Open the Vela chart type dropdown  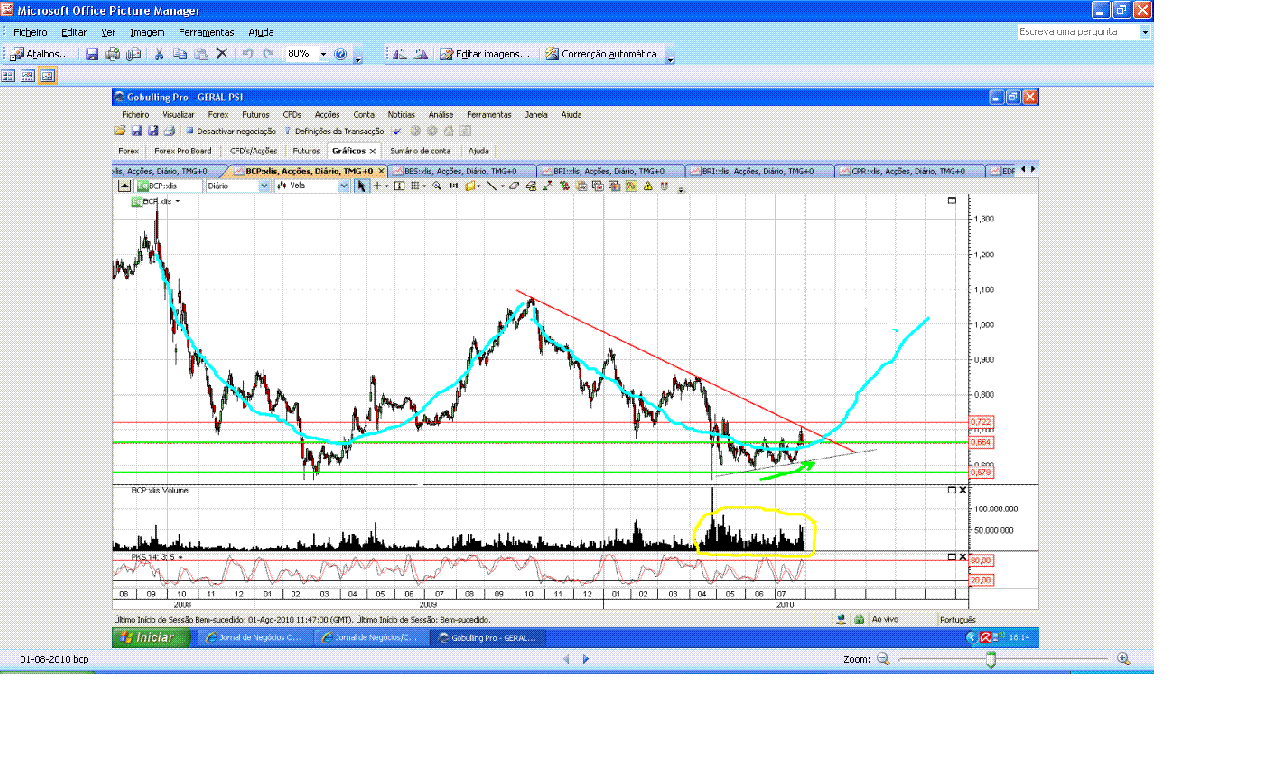[344, 186]
